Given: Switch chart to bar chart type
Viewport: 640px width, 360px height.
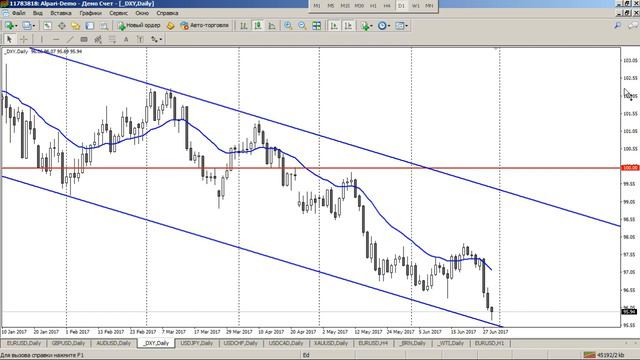Looking at the screenshot, I should coord(244,26).
